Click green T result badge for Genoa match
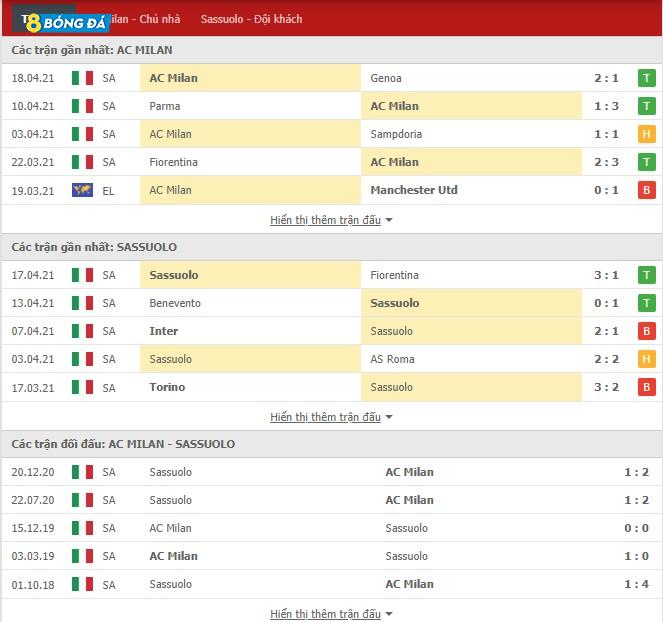 (647, 78)
